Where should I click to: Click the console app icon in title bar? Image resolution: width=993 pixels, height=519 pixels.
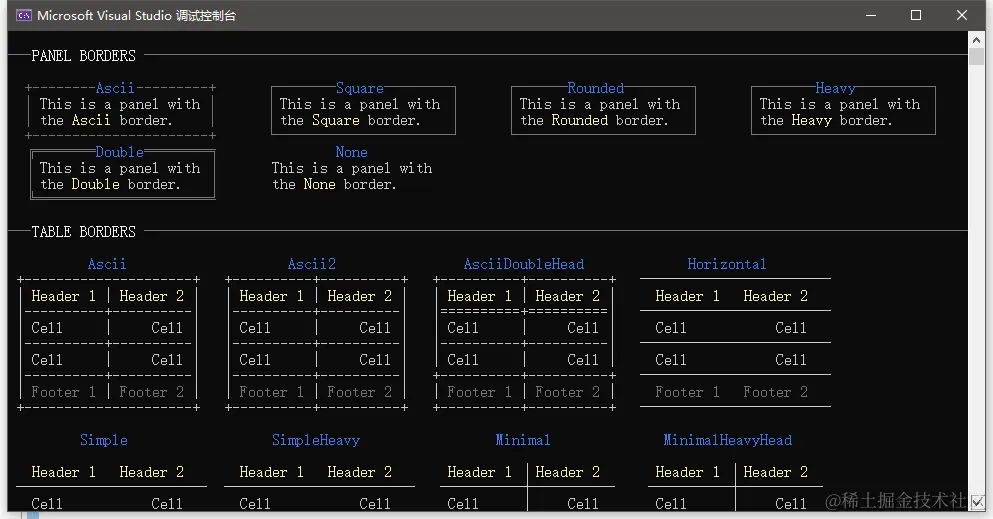point(24,15)
